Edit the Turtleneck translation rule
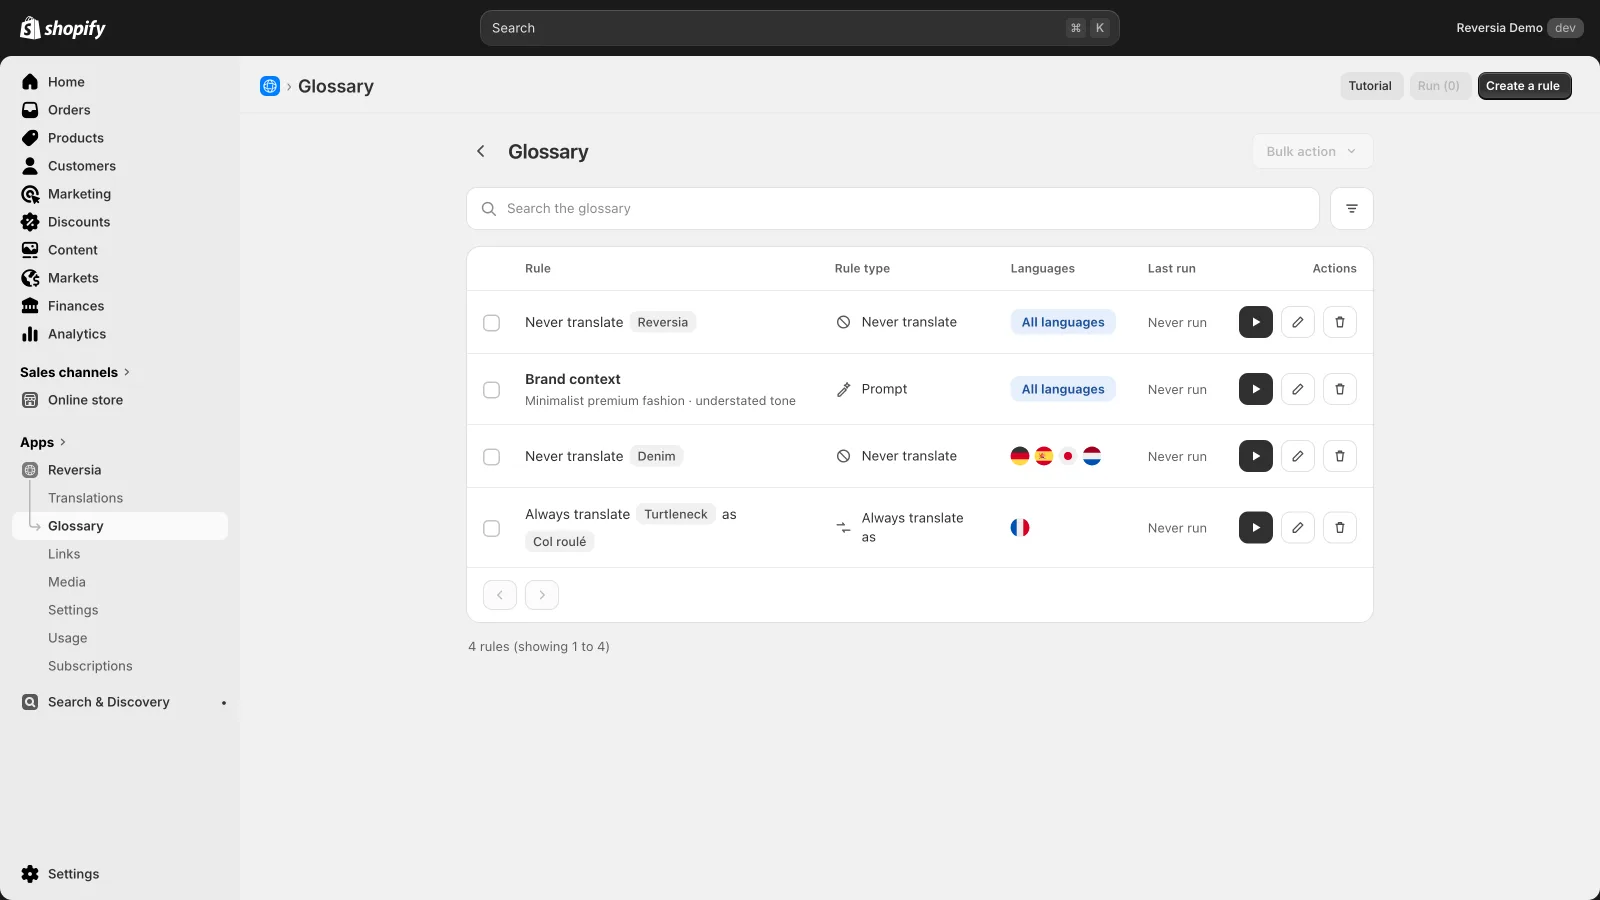Image resolution: width=1600 pixels, height=900 pixels. [x=1298, y=527]
